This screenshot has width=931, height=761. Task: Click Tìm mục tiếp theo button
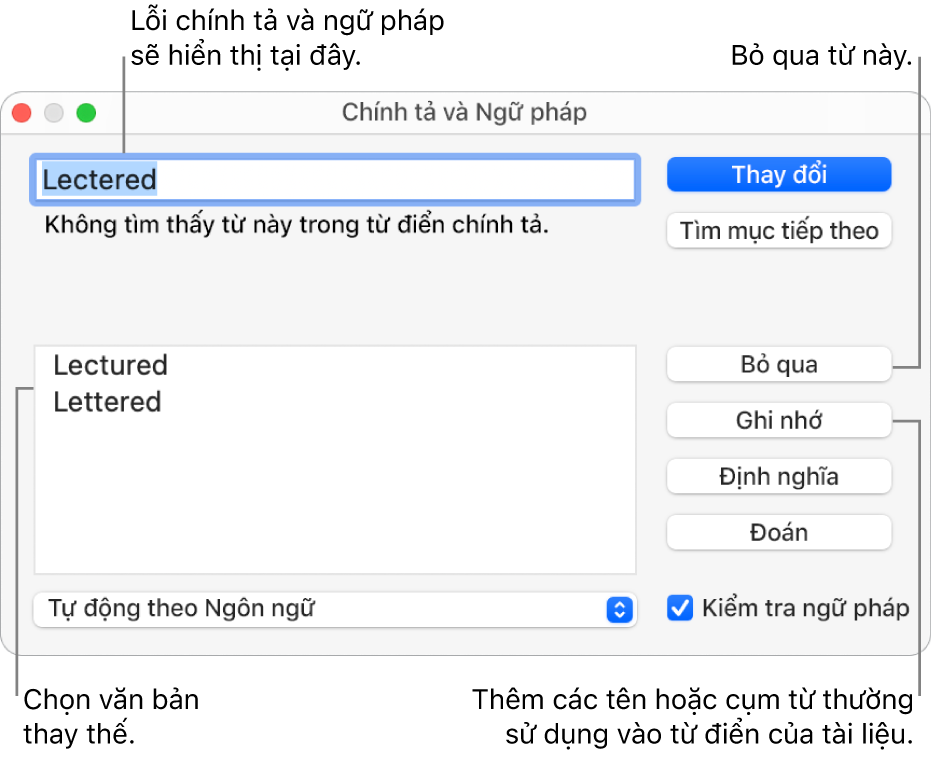click(778, 230)
